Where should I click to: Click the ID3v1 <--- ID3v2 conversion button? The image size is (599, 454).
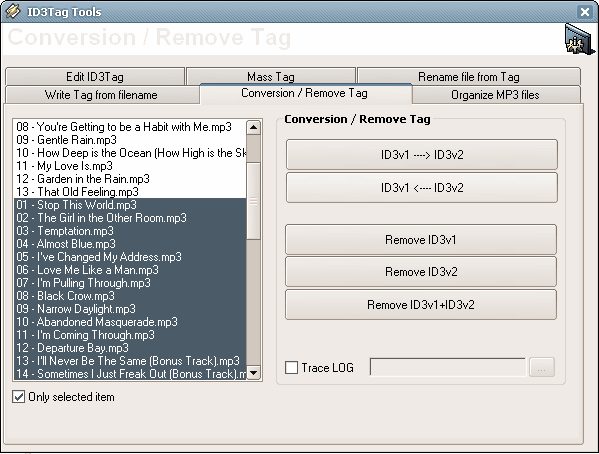point(422,187)
